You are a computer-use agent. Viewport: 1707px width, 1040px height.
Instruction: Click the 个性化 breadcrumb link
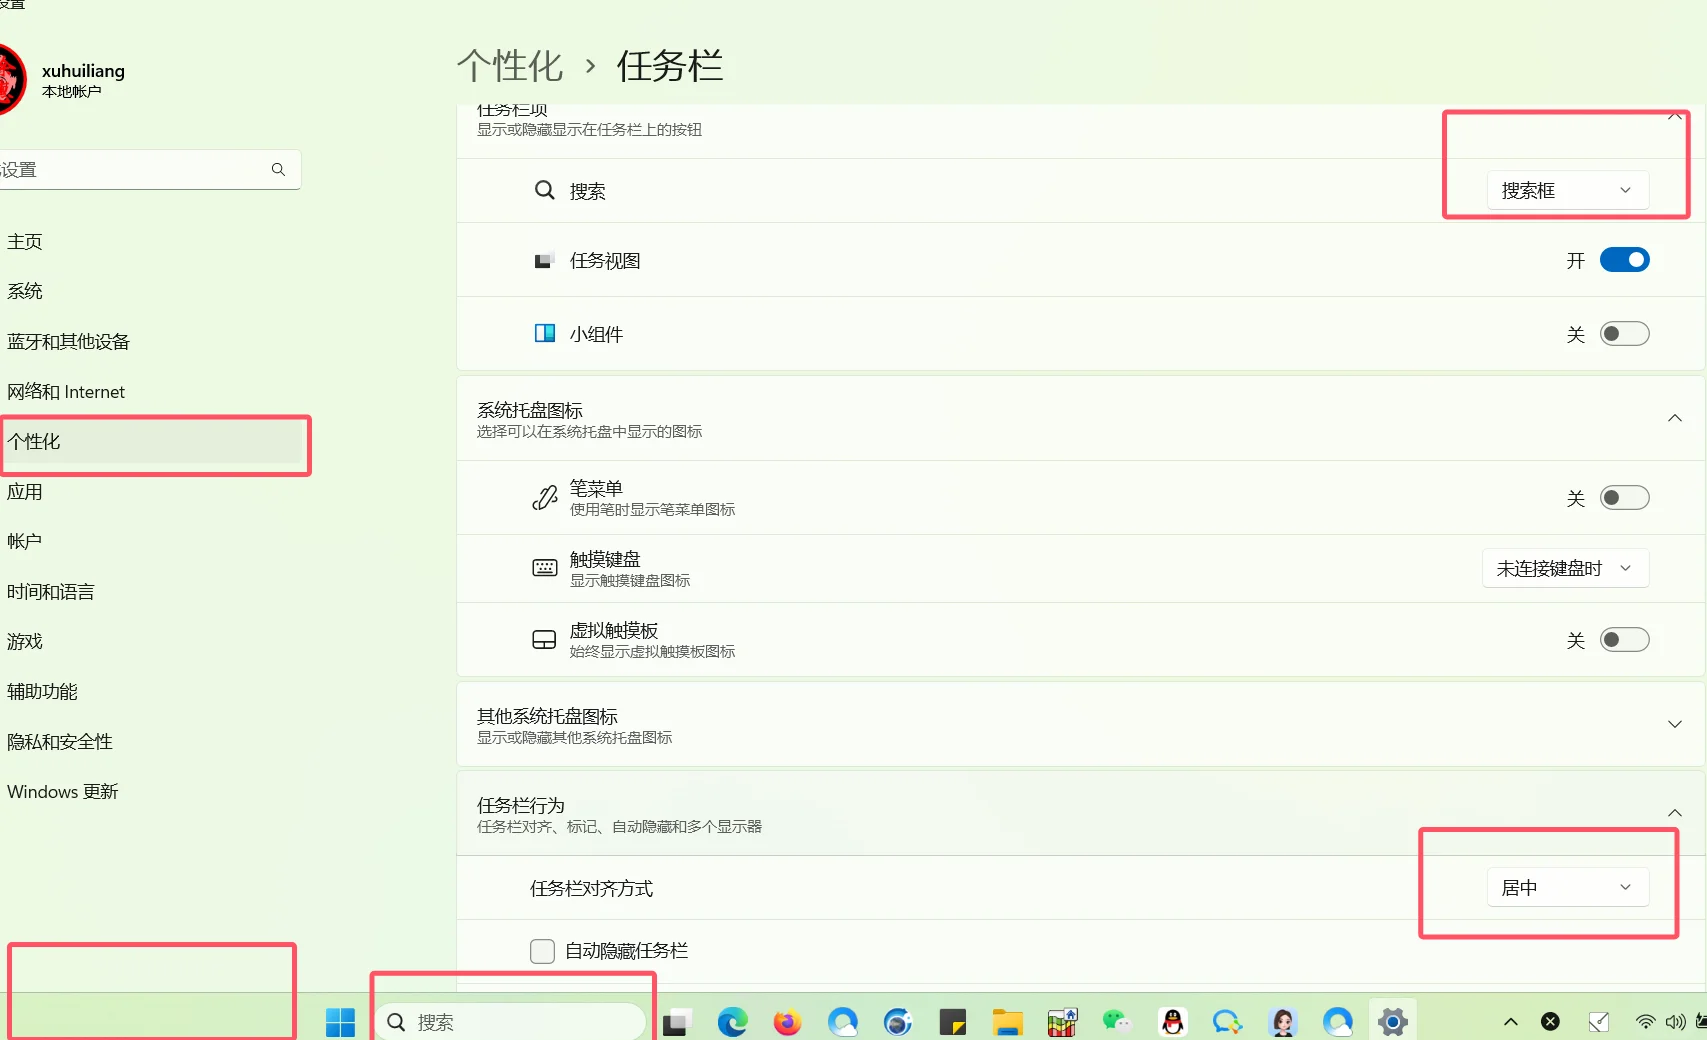click(510, 66)
